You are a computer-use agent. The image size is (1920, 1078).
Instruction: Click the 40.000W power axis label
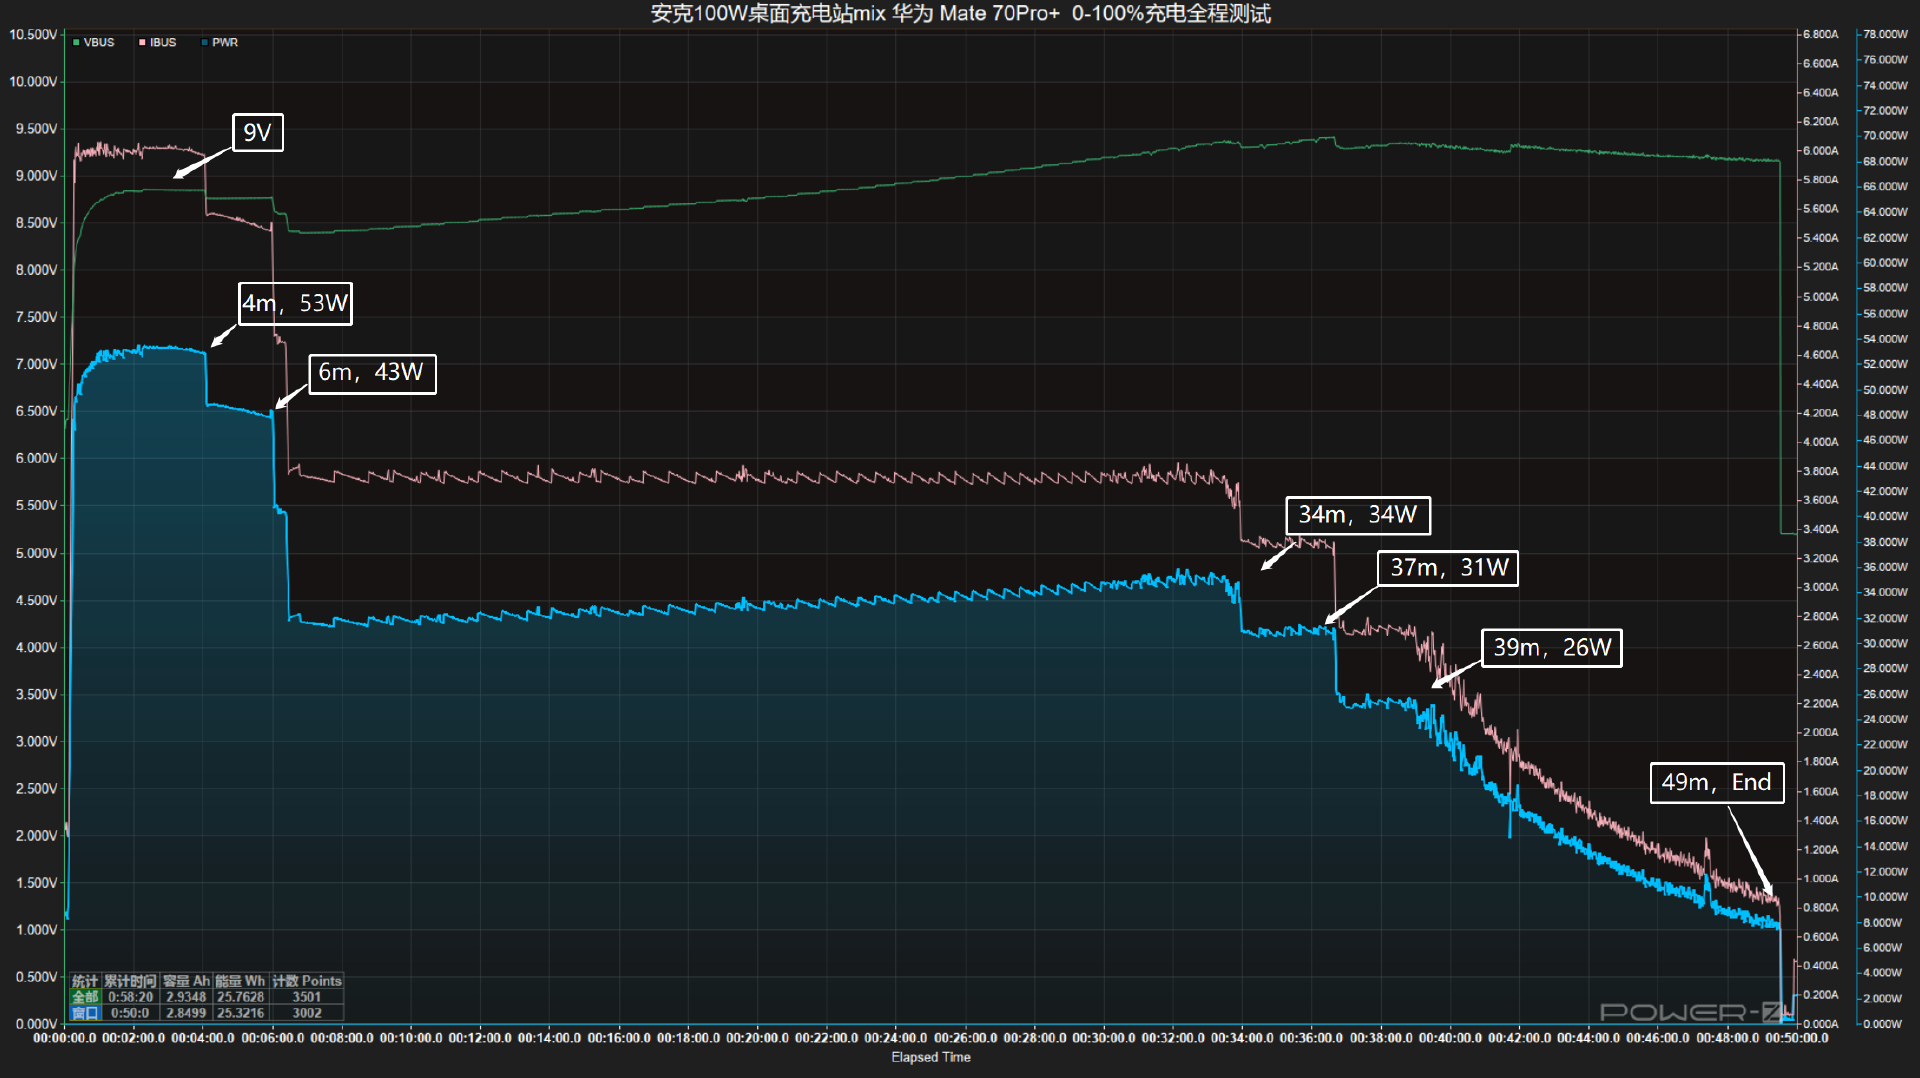point(1885,516)
